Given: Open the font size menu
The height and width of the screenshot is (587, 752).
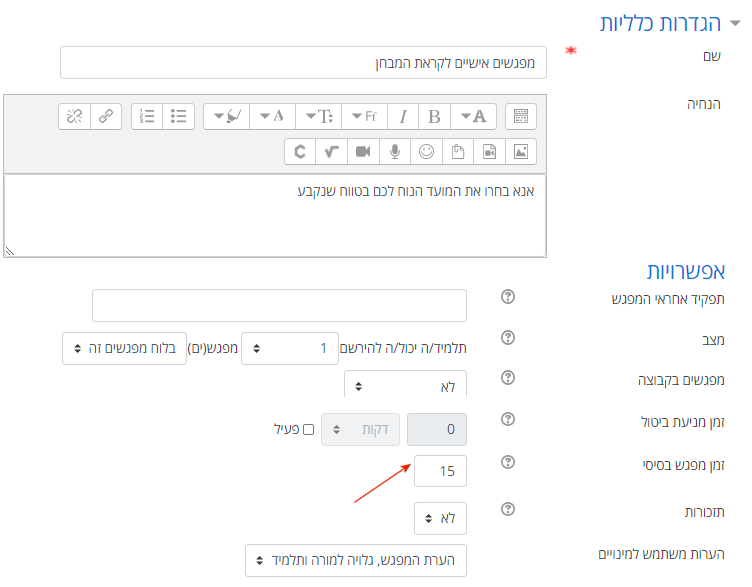Looking at the screenshot, I should click(x=319, y=117).
